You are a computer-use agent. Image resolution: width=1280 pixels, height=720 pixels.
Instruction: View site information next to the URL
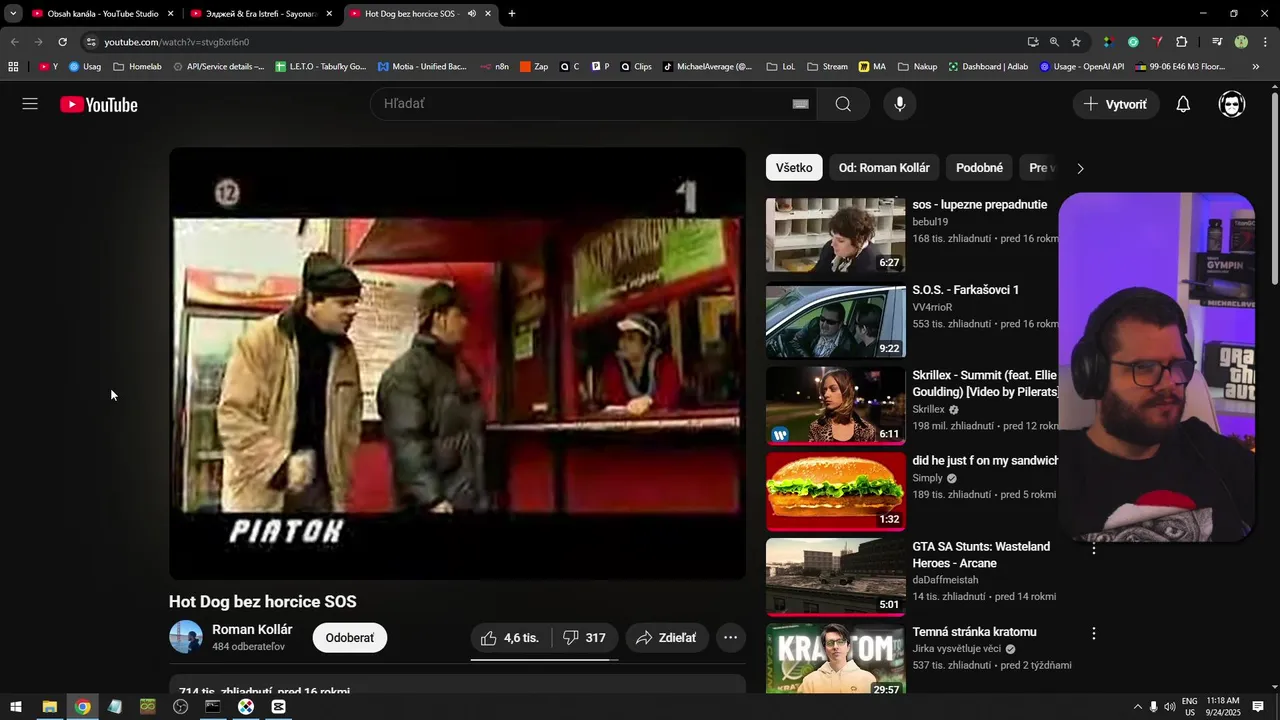tap(91, 42)
